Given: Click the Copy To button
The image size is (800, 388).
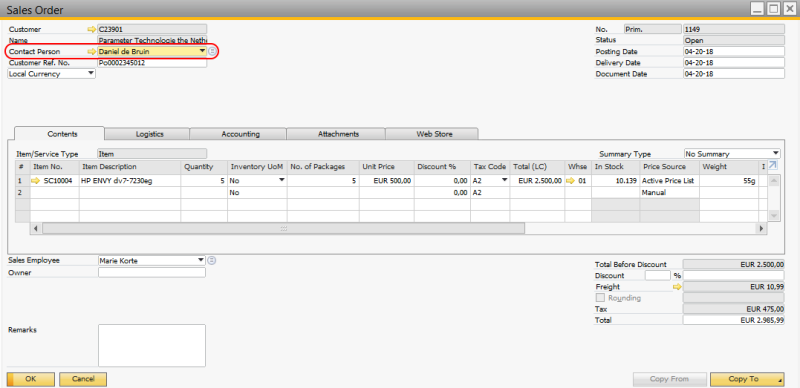Looking at the screenshot, I should pos(747,379).
